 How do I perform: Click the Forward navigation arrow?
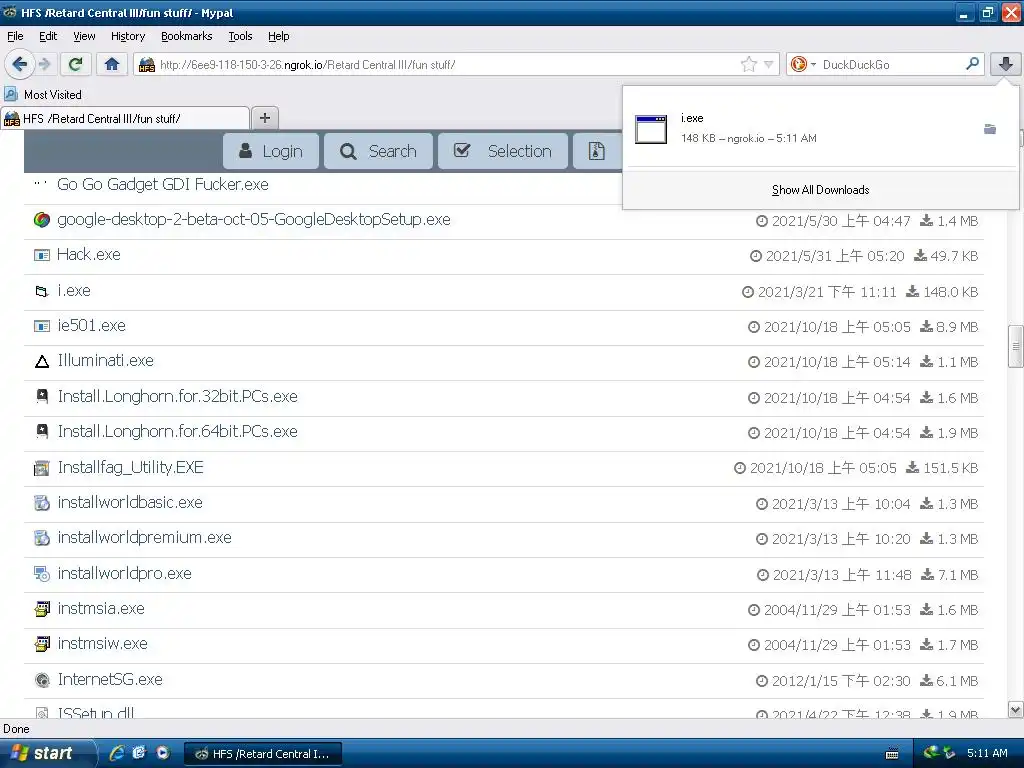[44, 64]
